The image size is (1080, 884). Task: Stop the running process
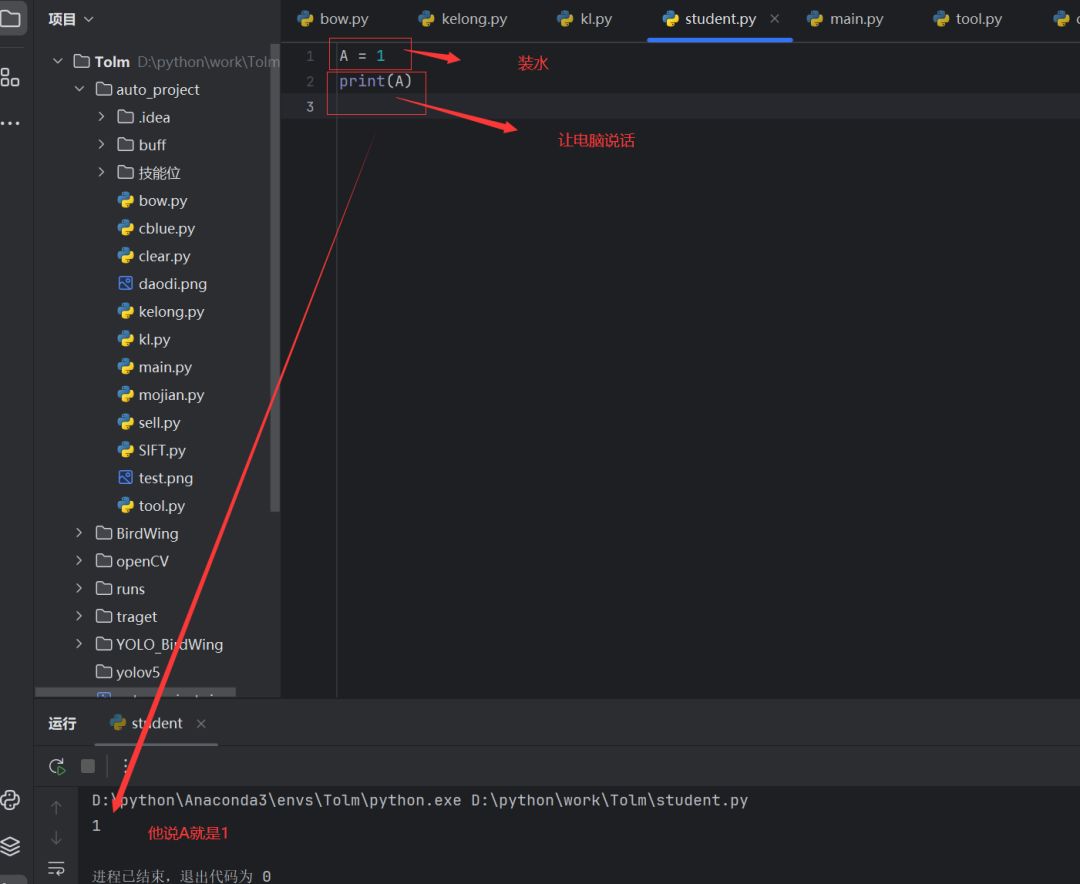tap(88, 766)
